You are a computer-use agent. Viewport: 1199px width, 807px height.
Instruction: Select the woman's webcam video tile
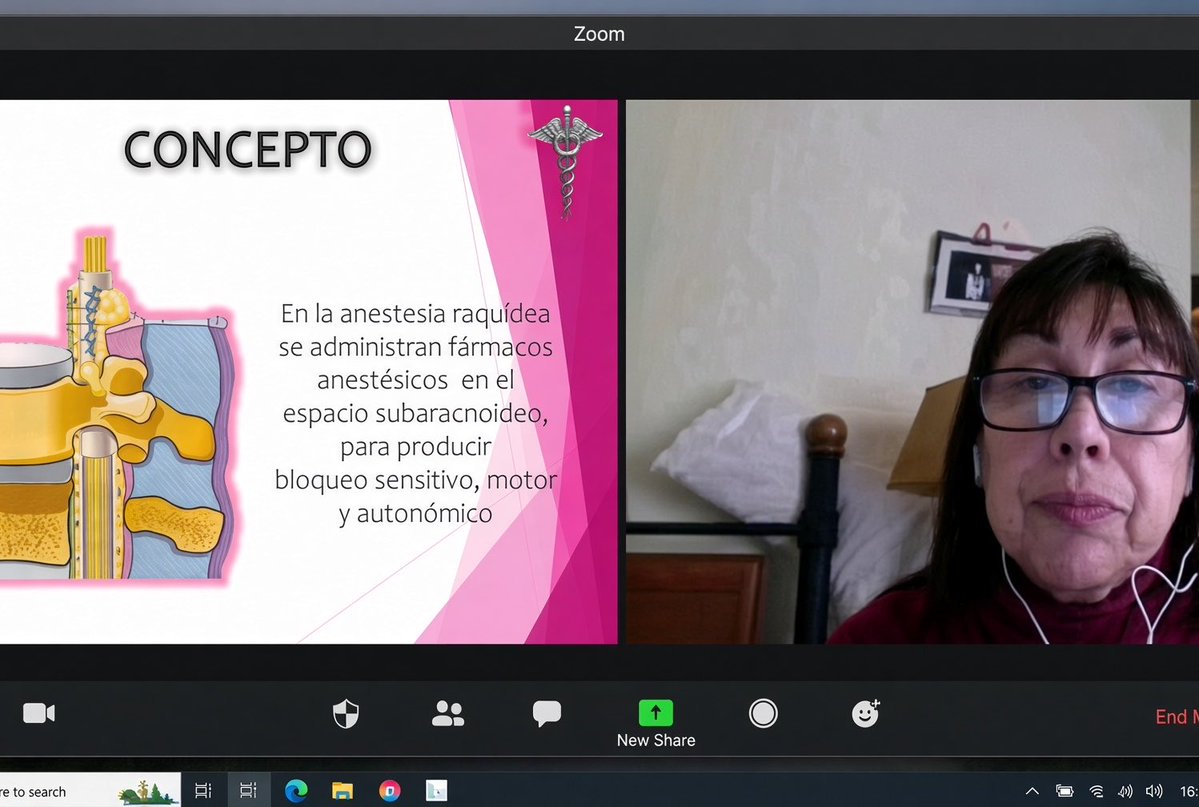pos(911,372)
